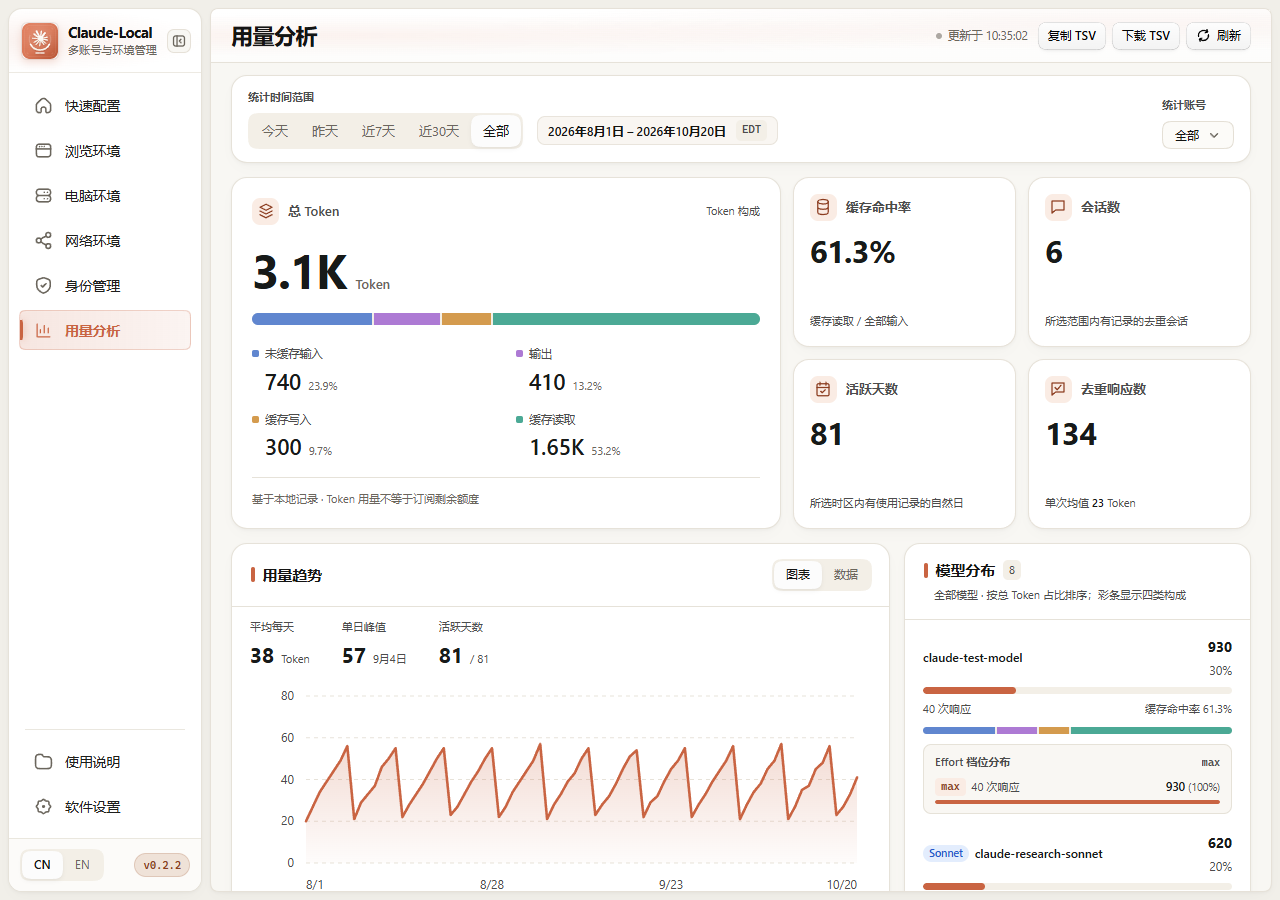Screen dimensions: 1280x900
Task: Open the date range picker 2026年8月1日 – 2026年10月20日
Action: click(x=657, y=131)
